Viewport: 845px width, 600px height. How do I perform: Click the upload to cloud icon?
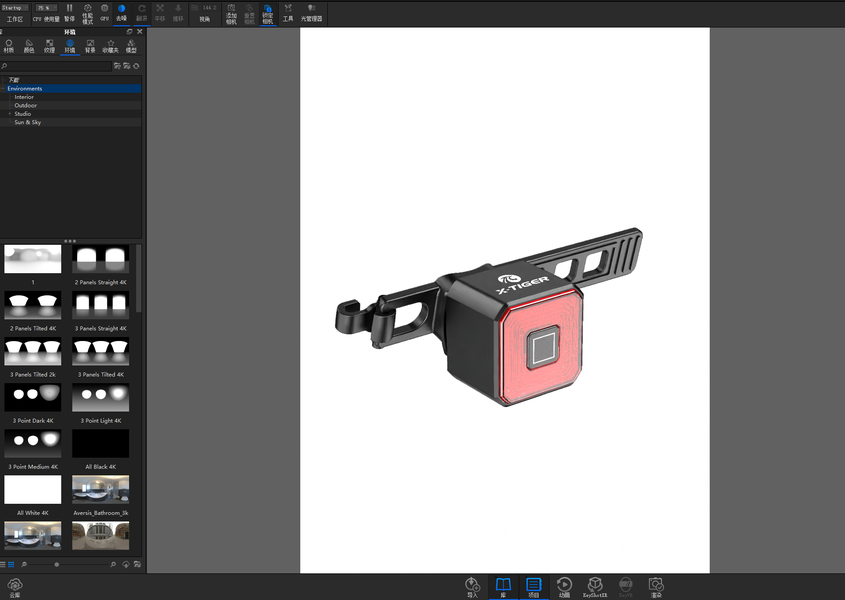[x=126, y=564]
